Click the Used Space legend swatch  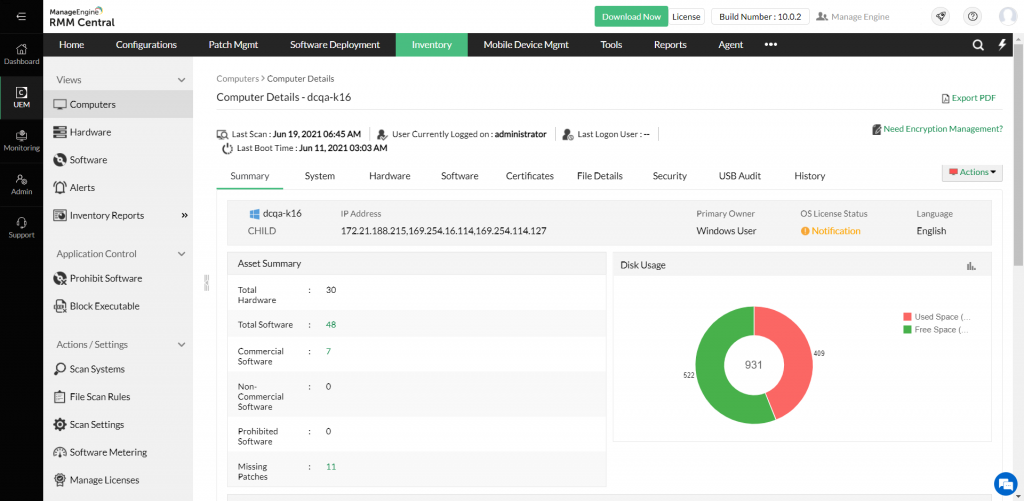[907, 317]
